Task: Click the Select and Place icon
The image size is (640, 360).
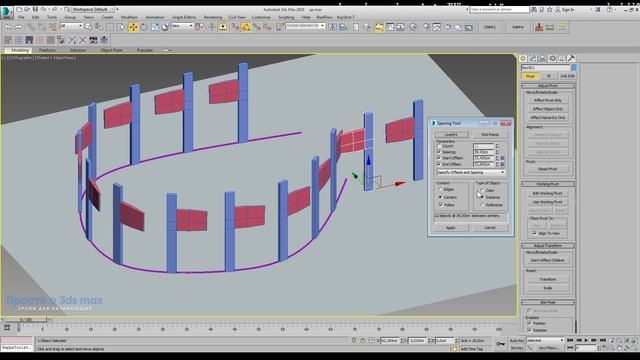Action: tap(165, 27)
